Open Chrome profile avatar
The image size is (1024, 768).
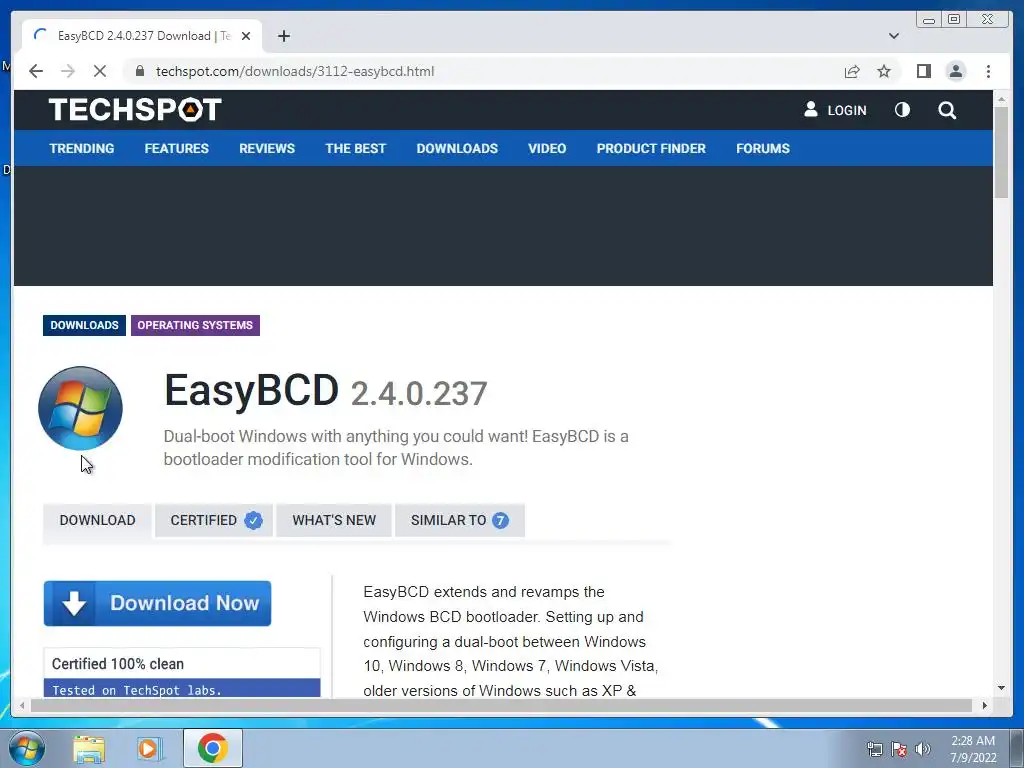[955, 71]
